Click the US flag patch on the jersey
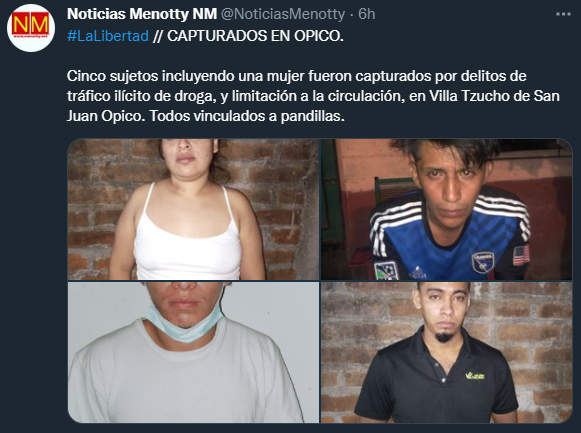The width and height of the screenshot is (581, 433). point(521,255)
